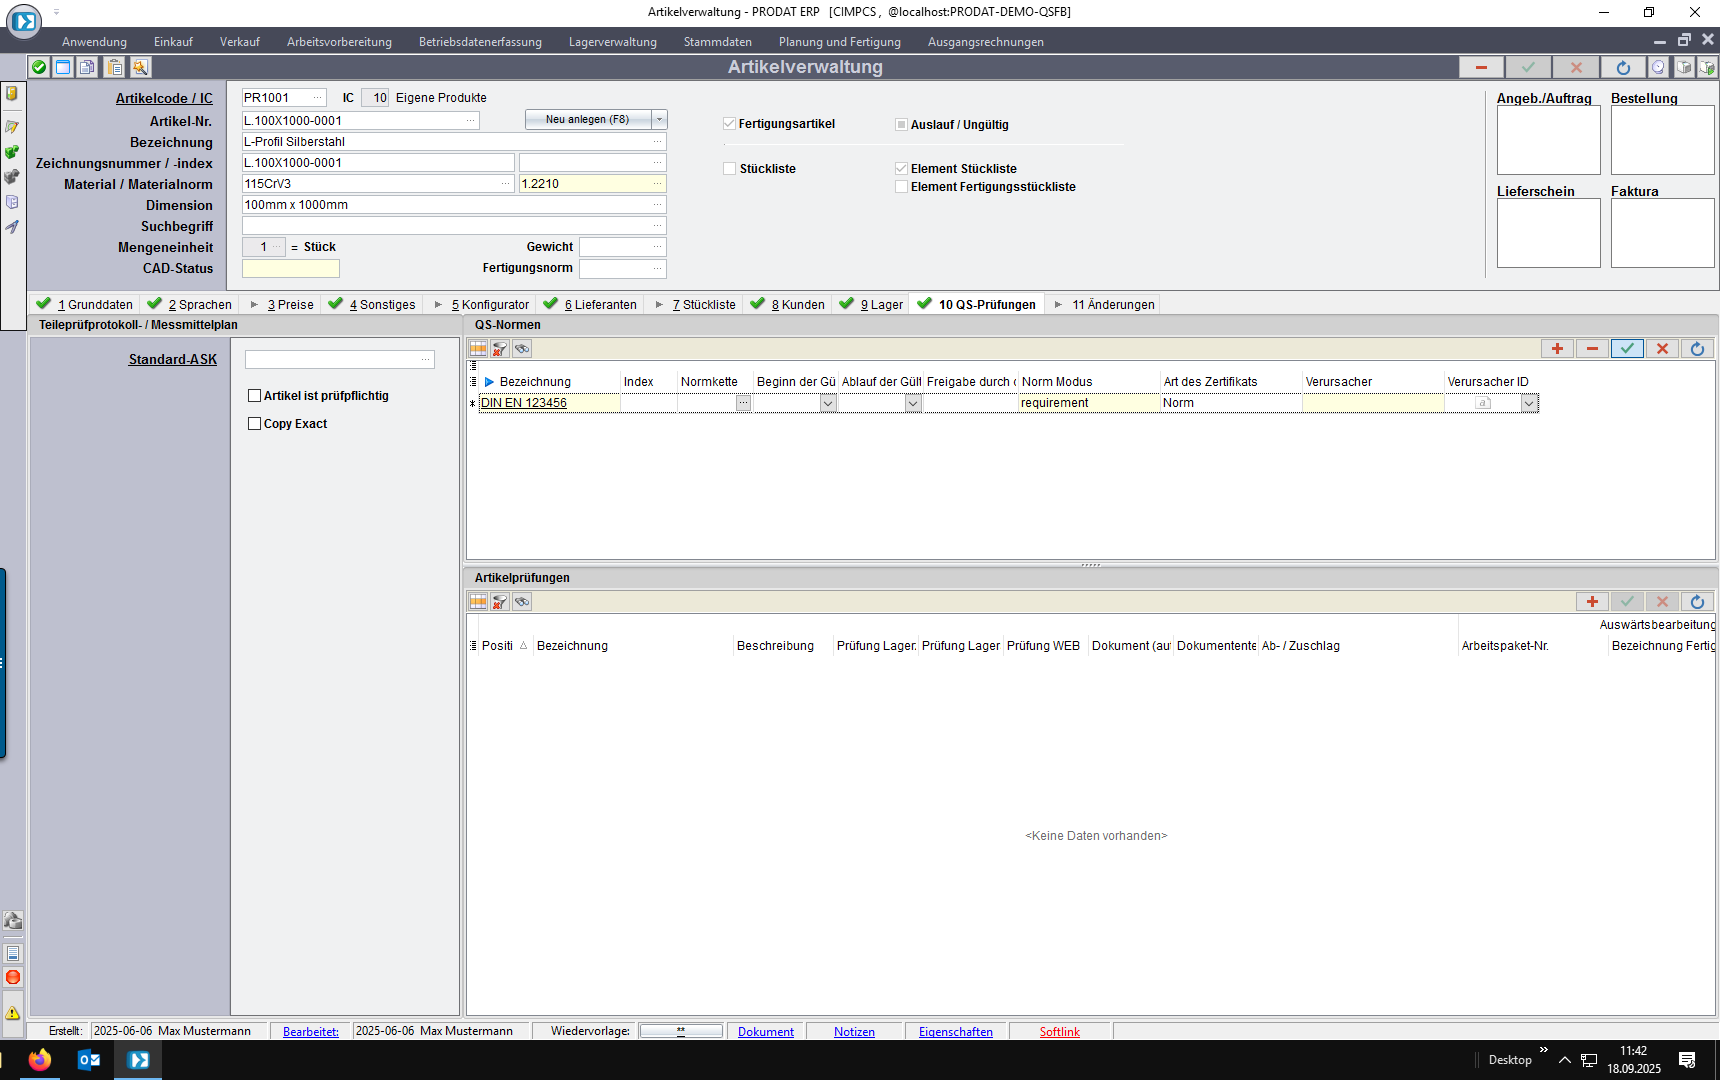The width and height of the screenshot is (1720, 1080).
Task: Refresh the article record with blue arrow
Action: coord(1622,67)
